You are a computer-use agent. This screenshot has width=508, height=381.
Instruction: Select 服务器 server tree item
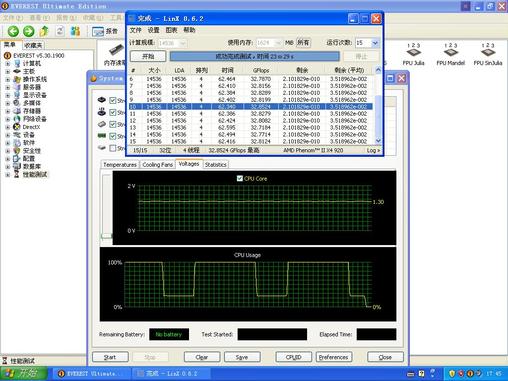coord(32,87)
